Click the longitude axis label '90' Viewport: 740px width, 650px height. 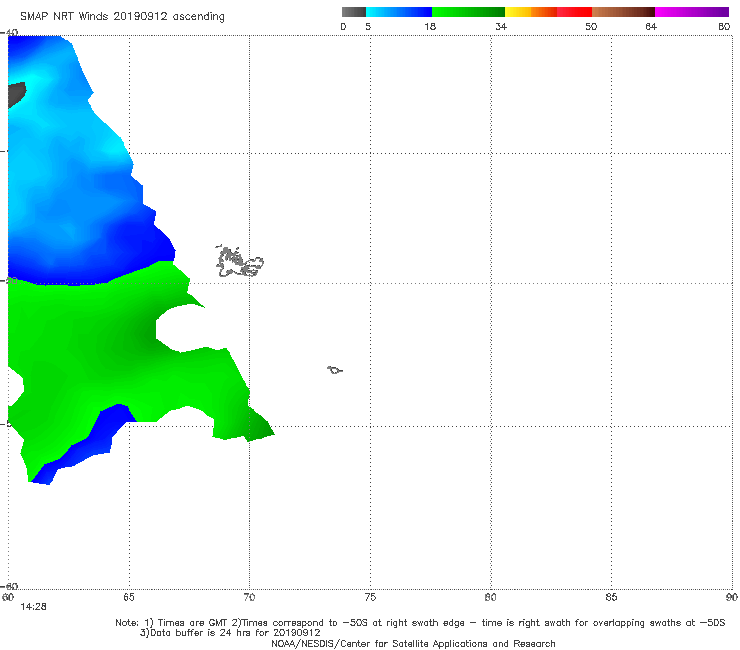[732, 598]
